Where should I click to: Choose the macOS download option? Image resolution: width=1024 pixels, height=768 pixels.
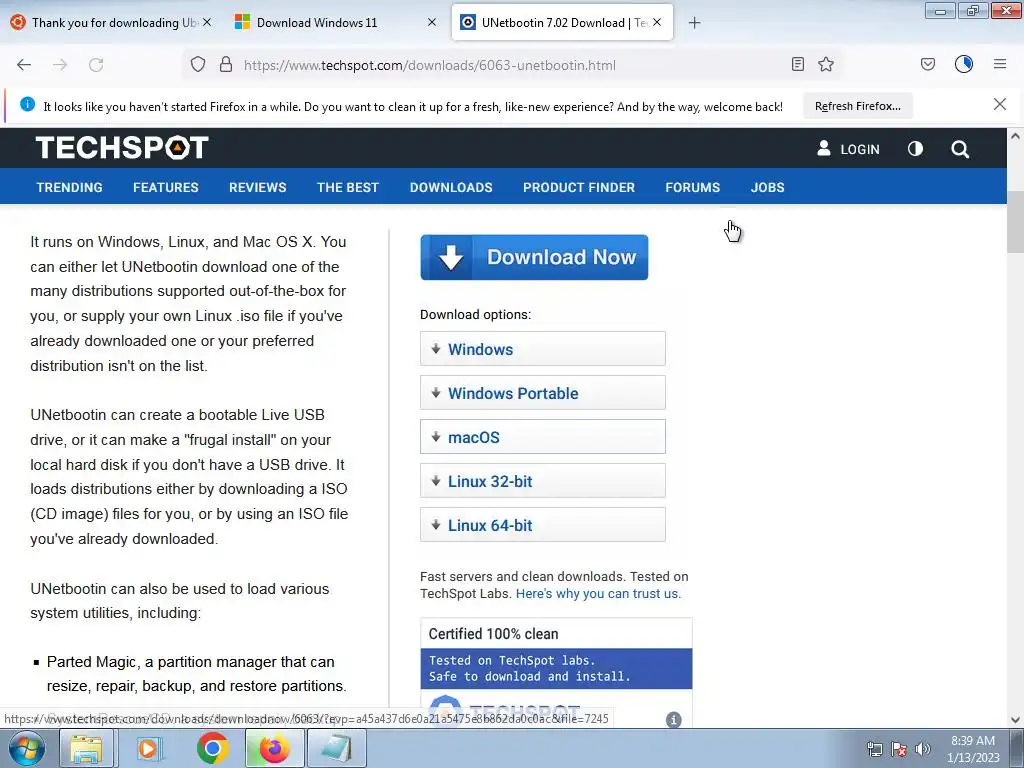pos(543,437)
